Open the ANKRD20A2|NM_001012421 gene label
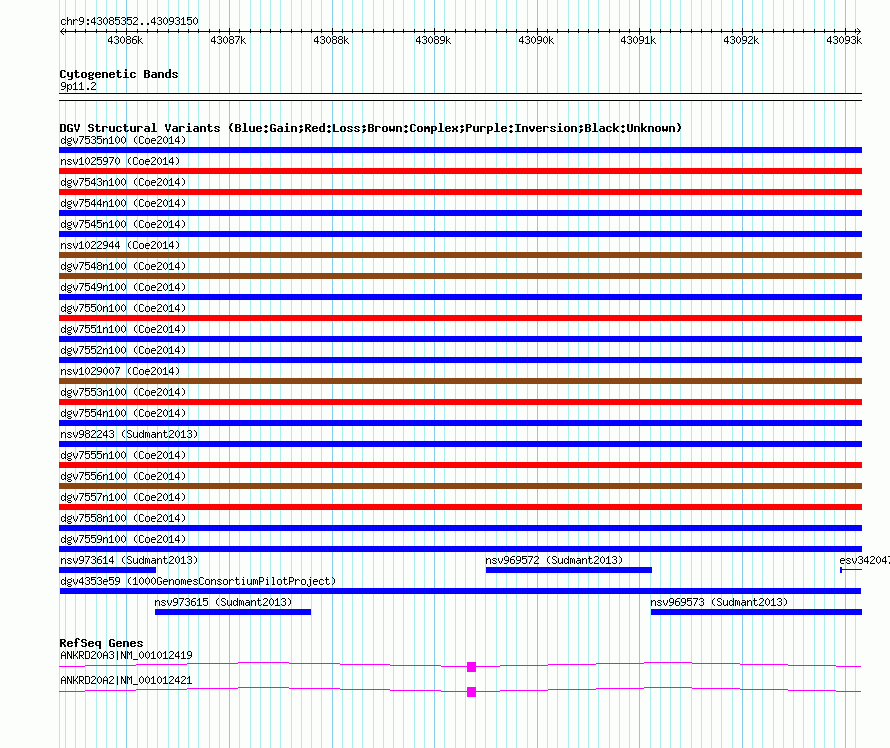 126,680
